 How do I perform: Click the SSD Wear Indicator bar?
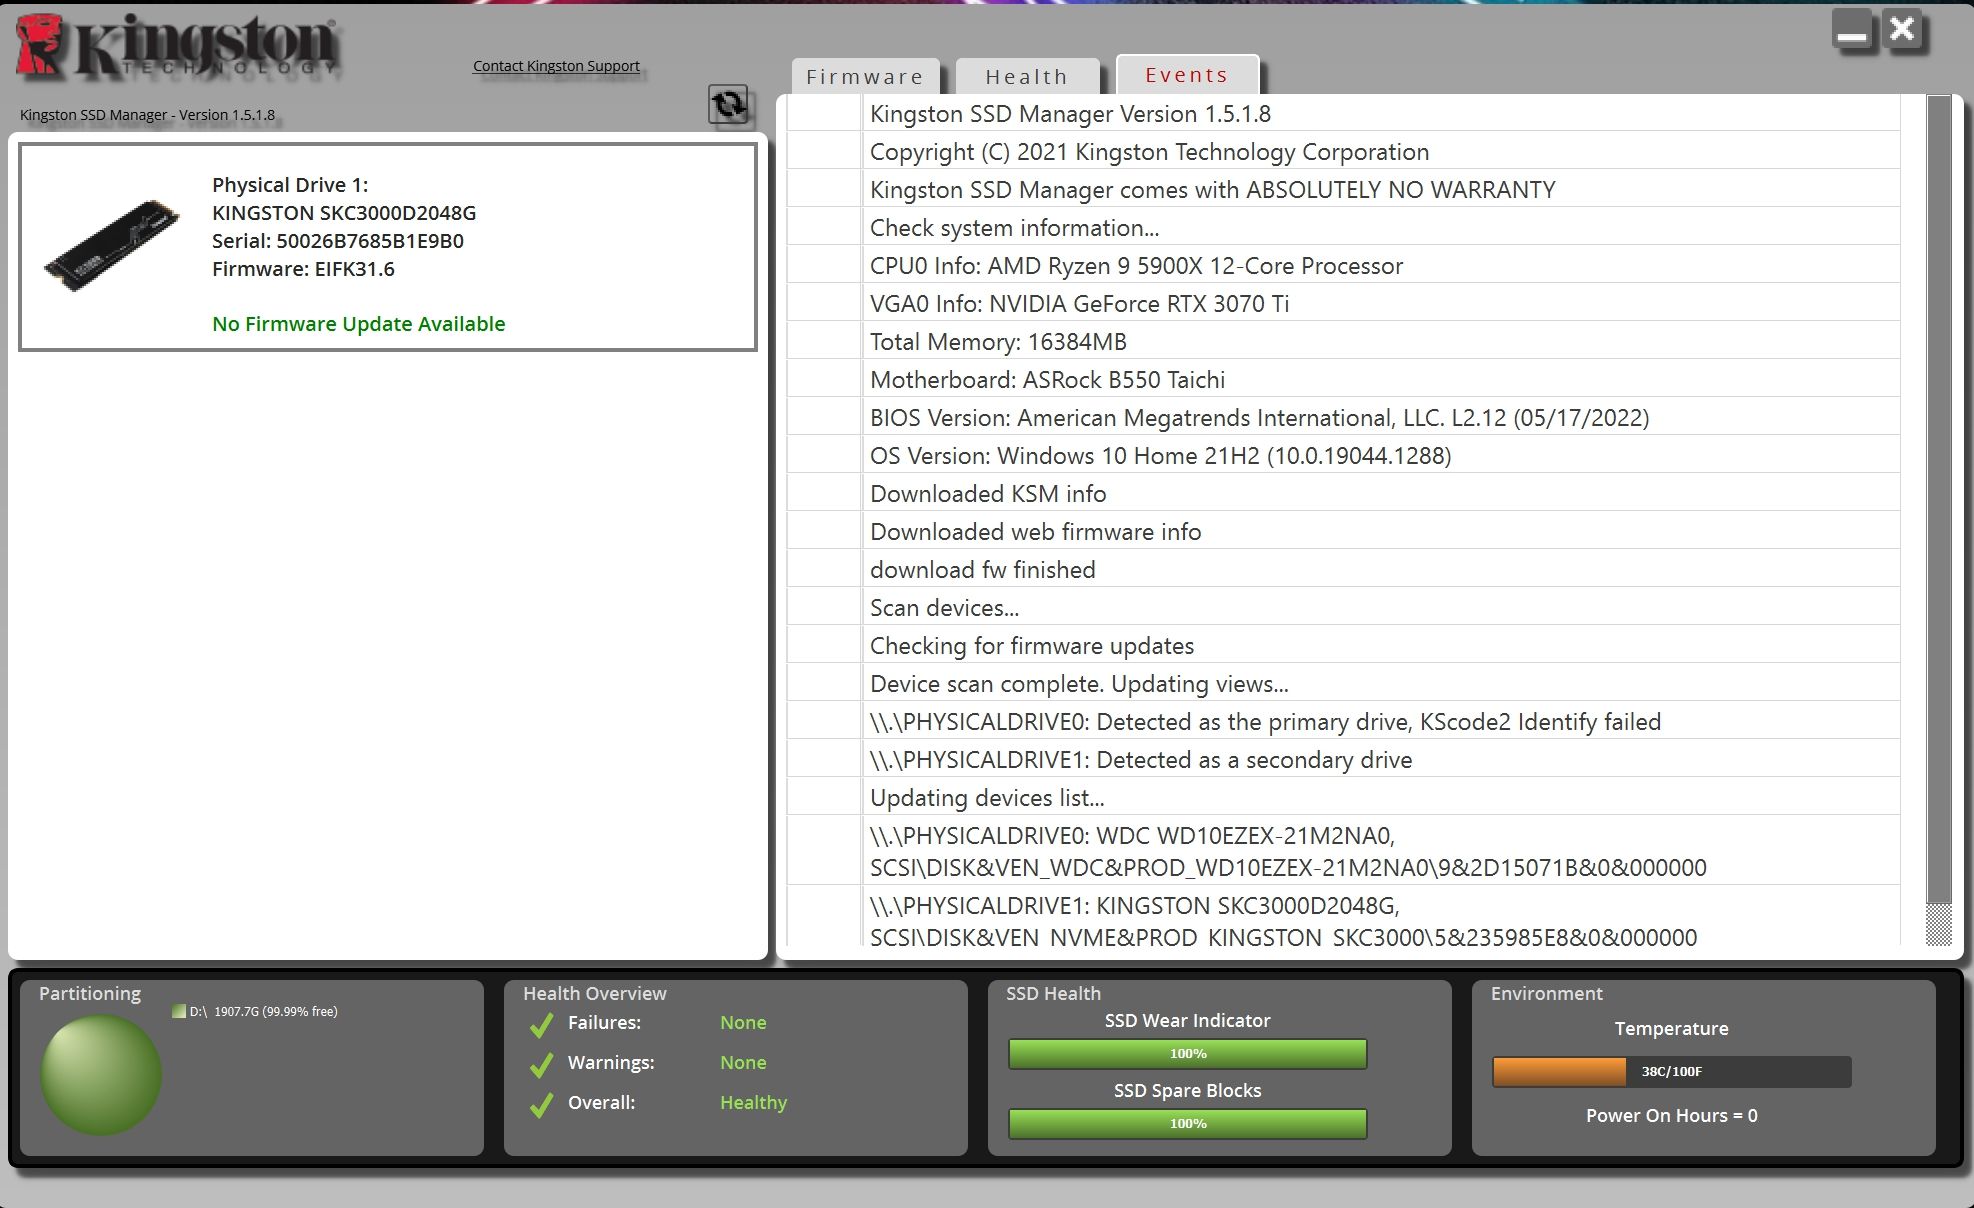pyautogui.click(x=1188, y=1054)
